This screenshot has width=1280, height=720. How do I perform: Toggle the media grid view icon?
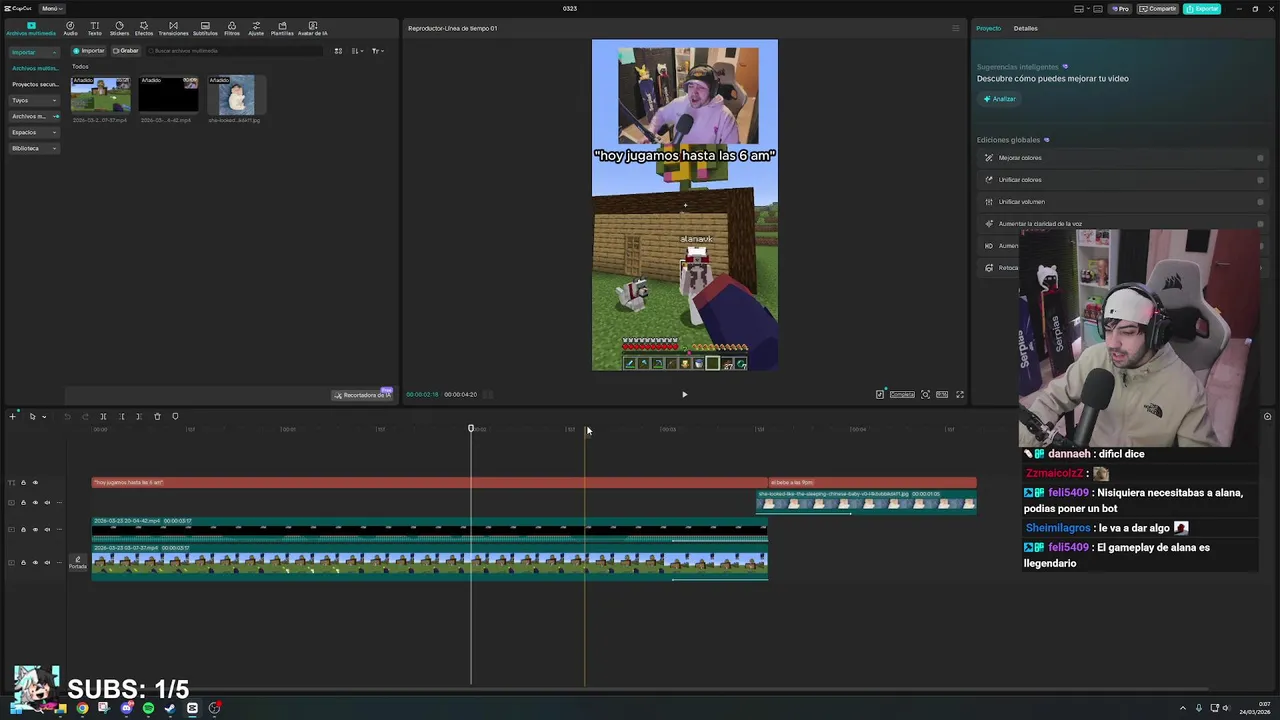[x=338, y=51]
